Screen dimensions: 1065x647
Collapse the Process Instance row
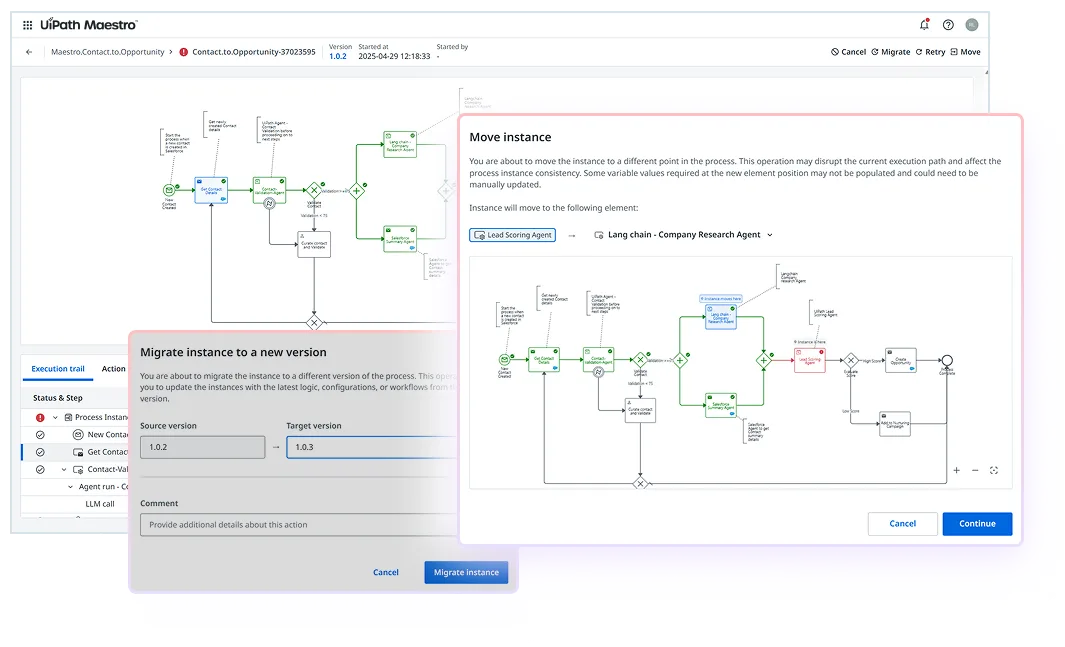pyautogui.click(x=55, y=418)
